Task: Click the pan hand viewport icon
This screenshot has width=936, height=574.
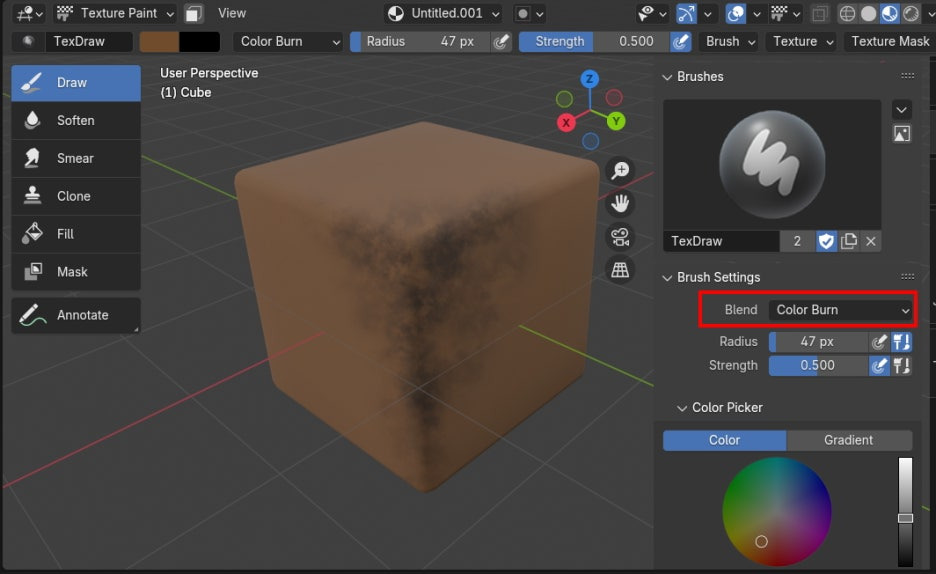Action: (620, 203)
